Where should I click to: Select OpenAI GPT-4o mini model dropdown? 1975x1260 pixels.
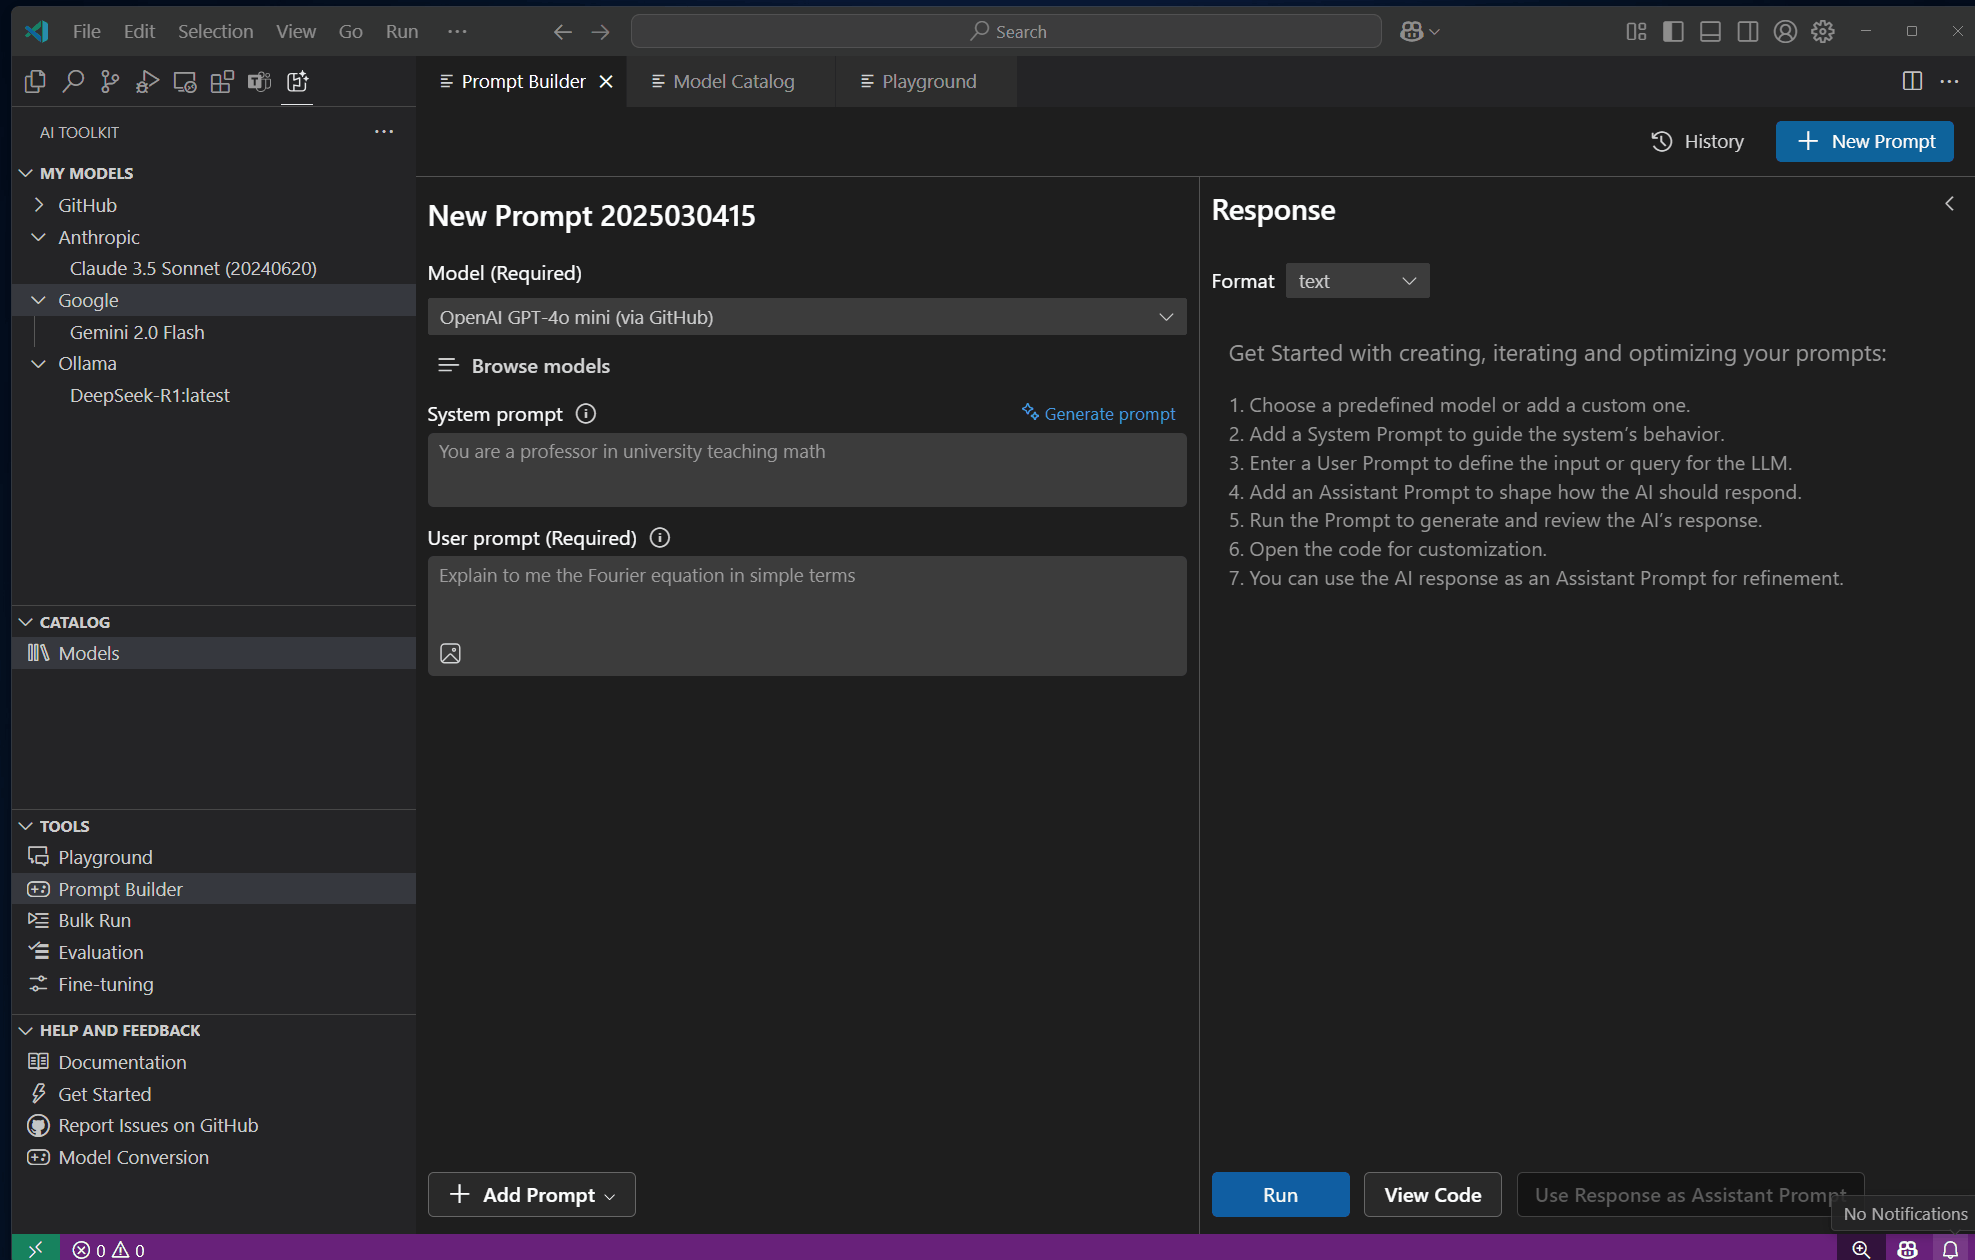tap(805, 315)
